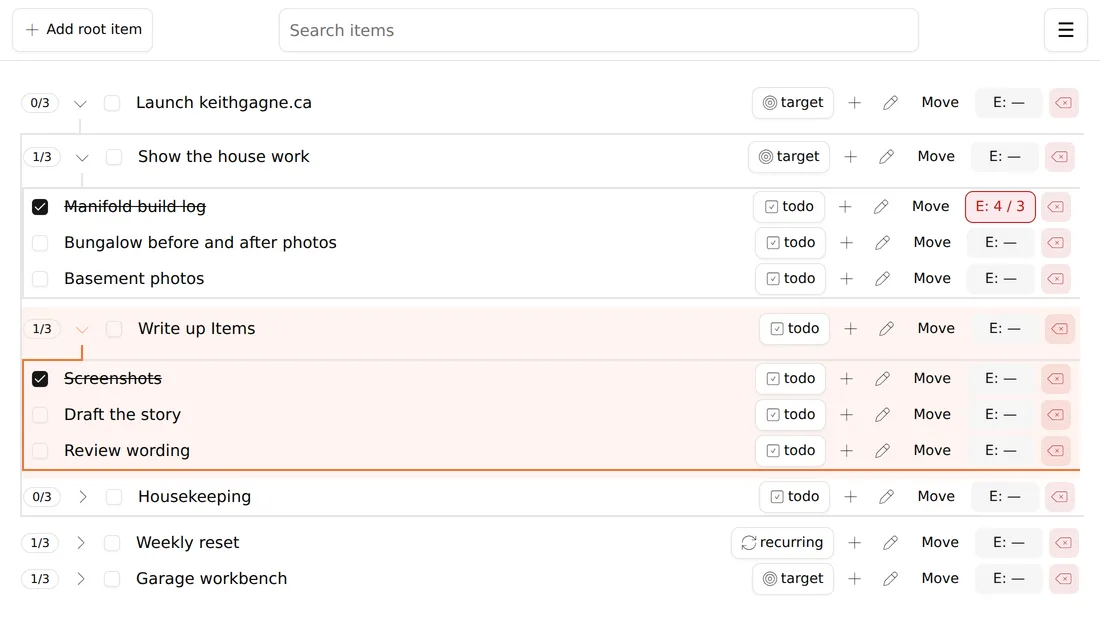Move the Launch keithgagne.ca item
The width and height of the screenshot is (1100, 640).
point(940,103)
